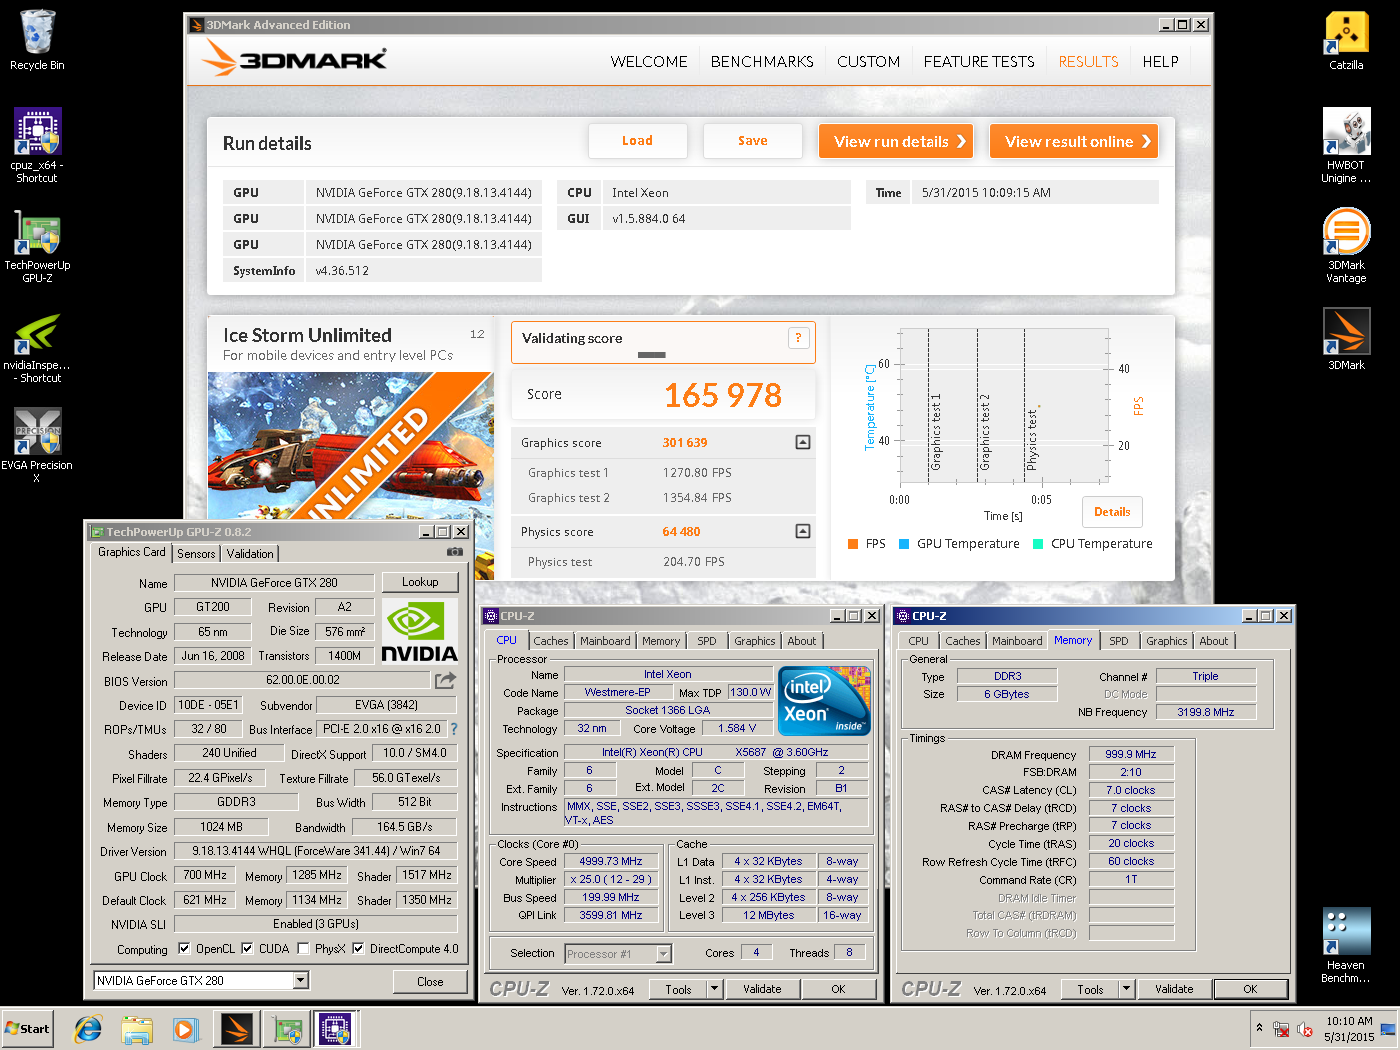Launch the 3DMark desktop shortcut

[x=1346, y=340]
